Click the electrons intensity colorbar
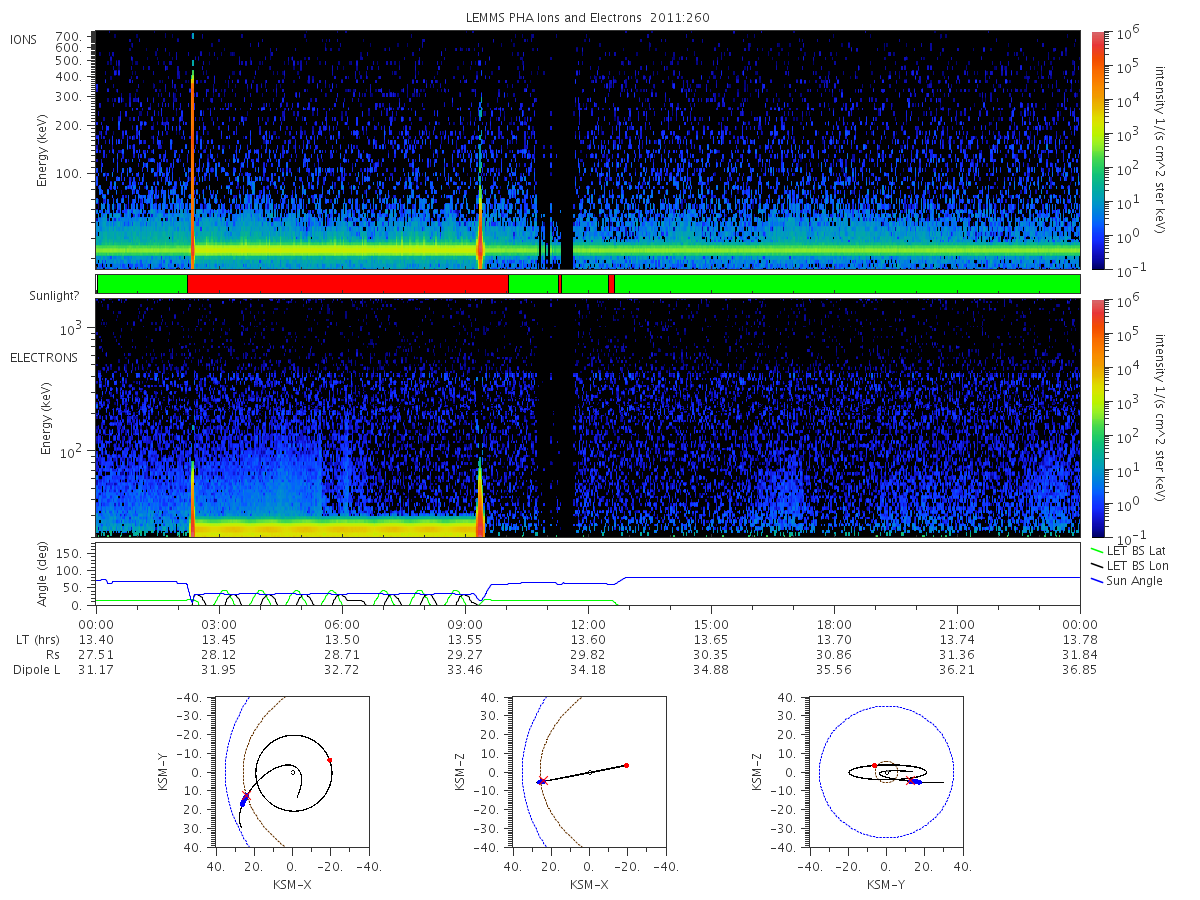The height and width of the screenshot is (900, 1200). (x=1097, y=418)
